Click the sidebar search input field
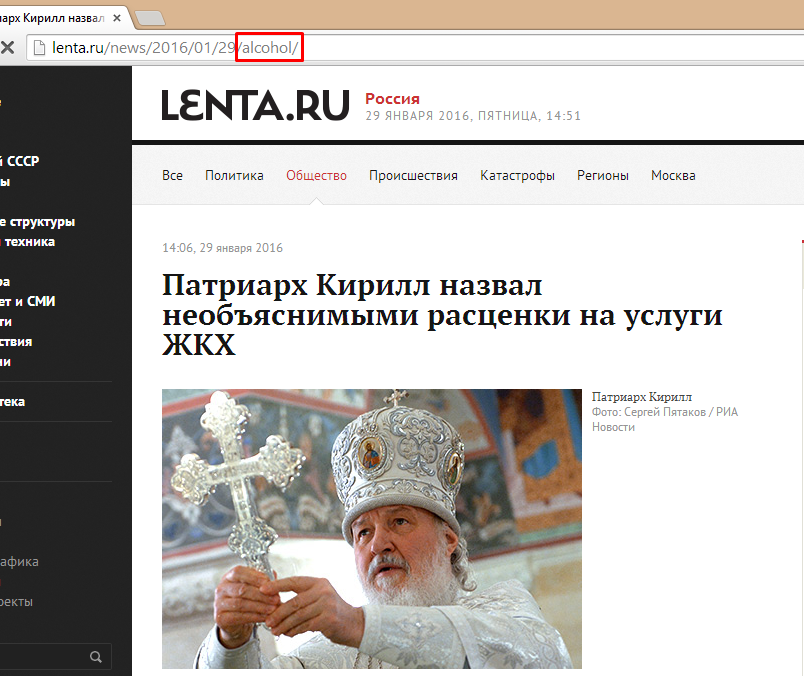Image resolution: width=804 pixels, height=676 pixels. (40, 657)
